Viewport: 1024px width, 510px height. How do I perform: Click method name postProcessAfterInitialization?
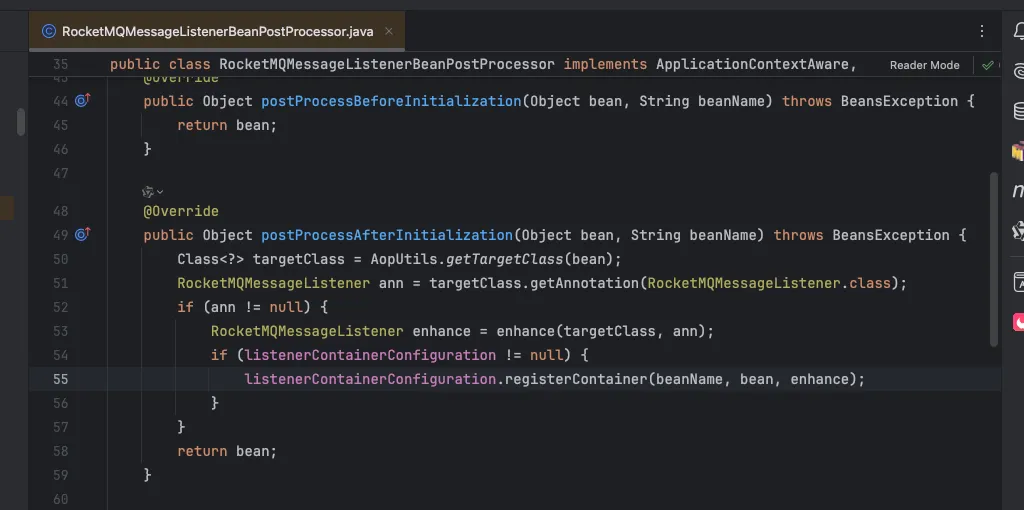click(387, 235)
